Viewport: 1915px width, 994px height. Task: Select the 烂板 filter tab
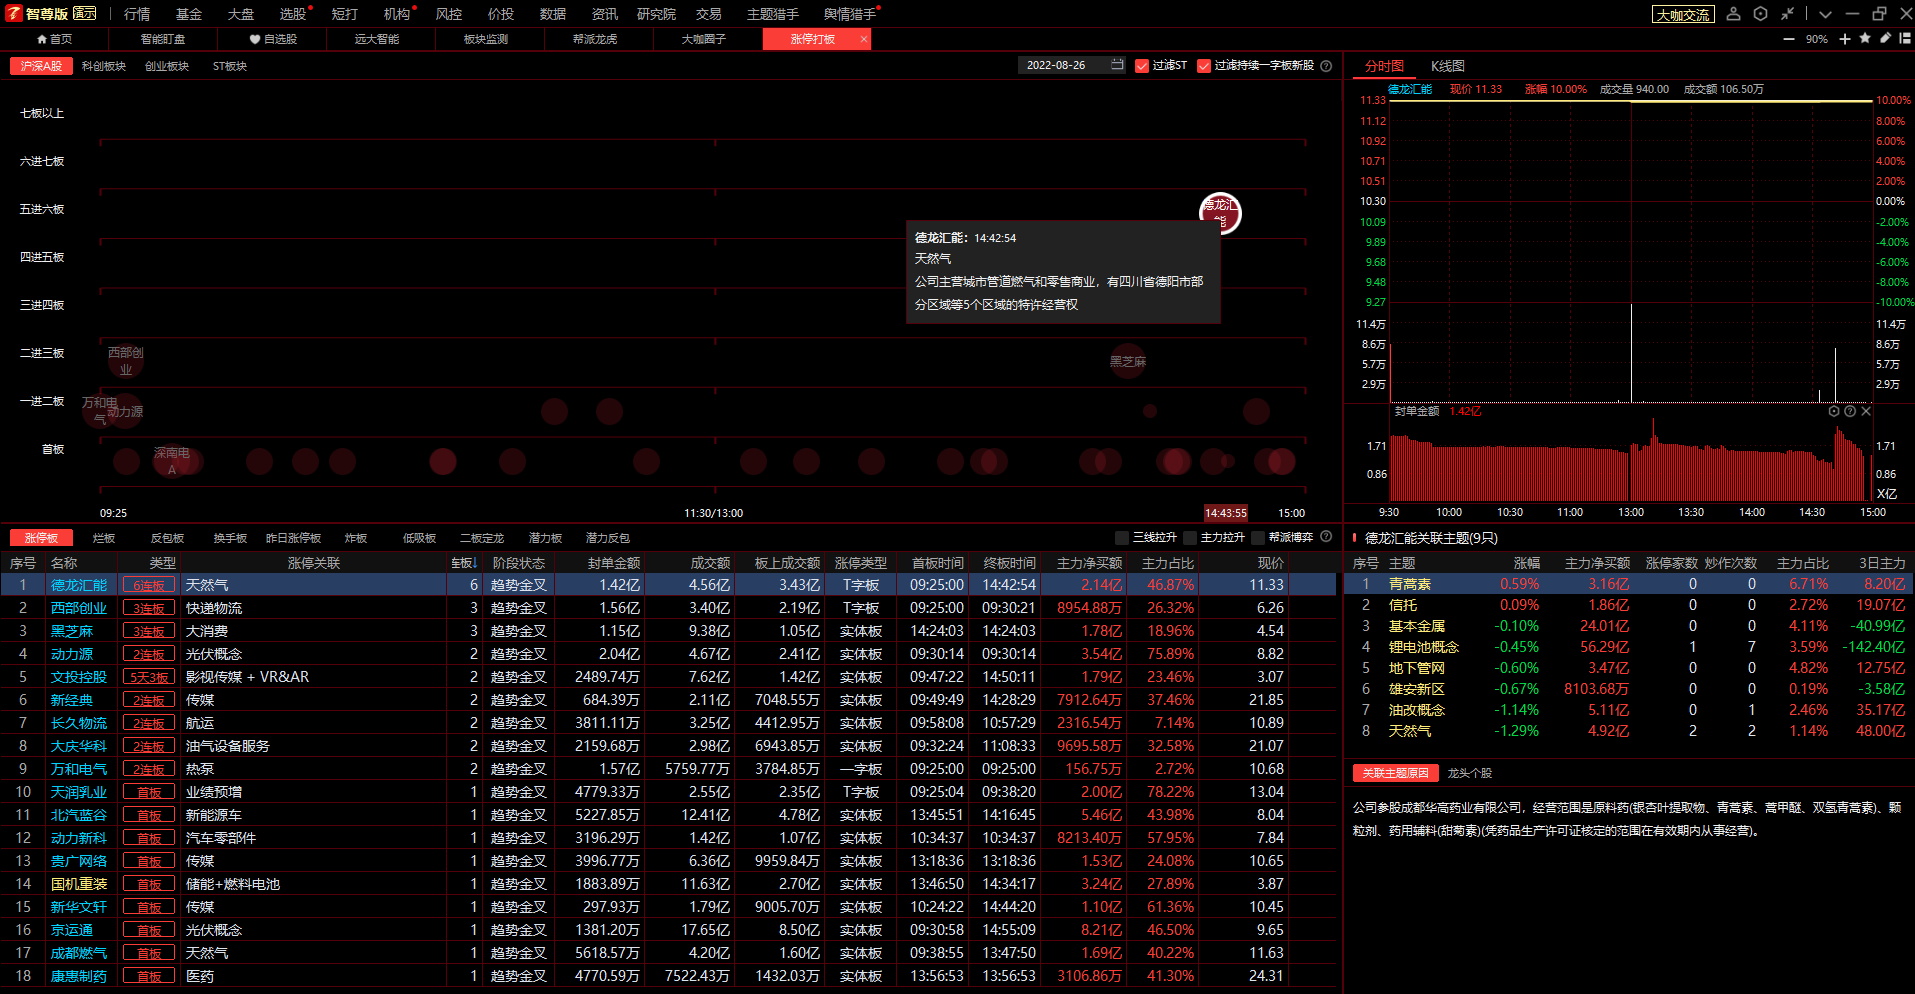click(x=104, y=538)
